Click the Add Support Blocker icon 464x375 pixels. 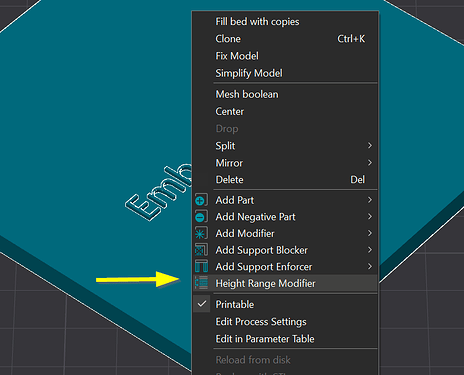click(x=201, y=250)
